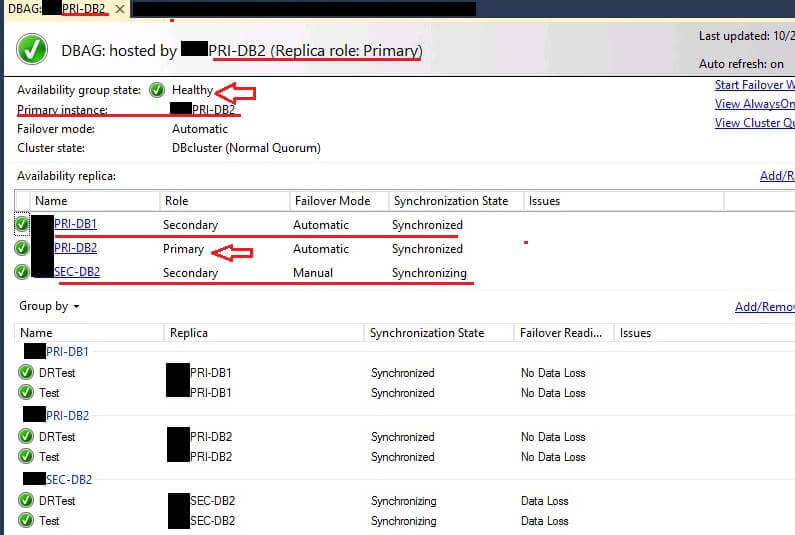This screenshot has height=535, width=795.
Task: Click the green Availability group state icon
Action: click(157, 90)
